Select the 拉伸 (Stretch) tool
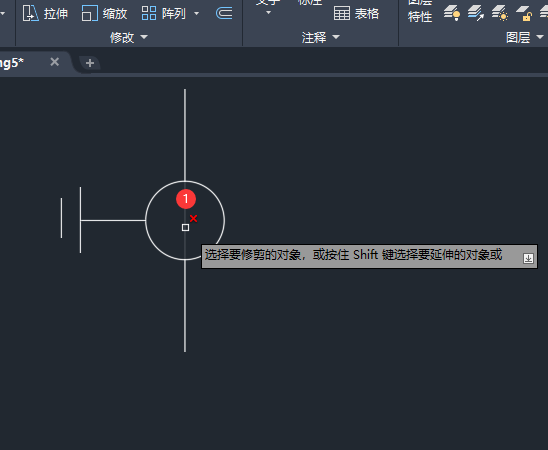 click(x=45, y=14)
